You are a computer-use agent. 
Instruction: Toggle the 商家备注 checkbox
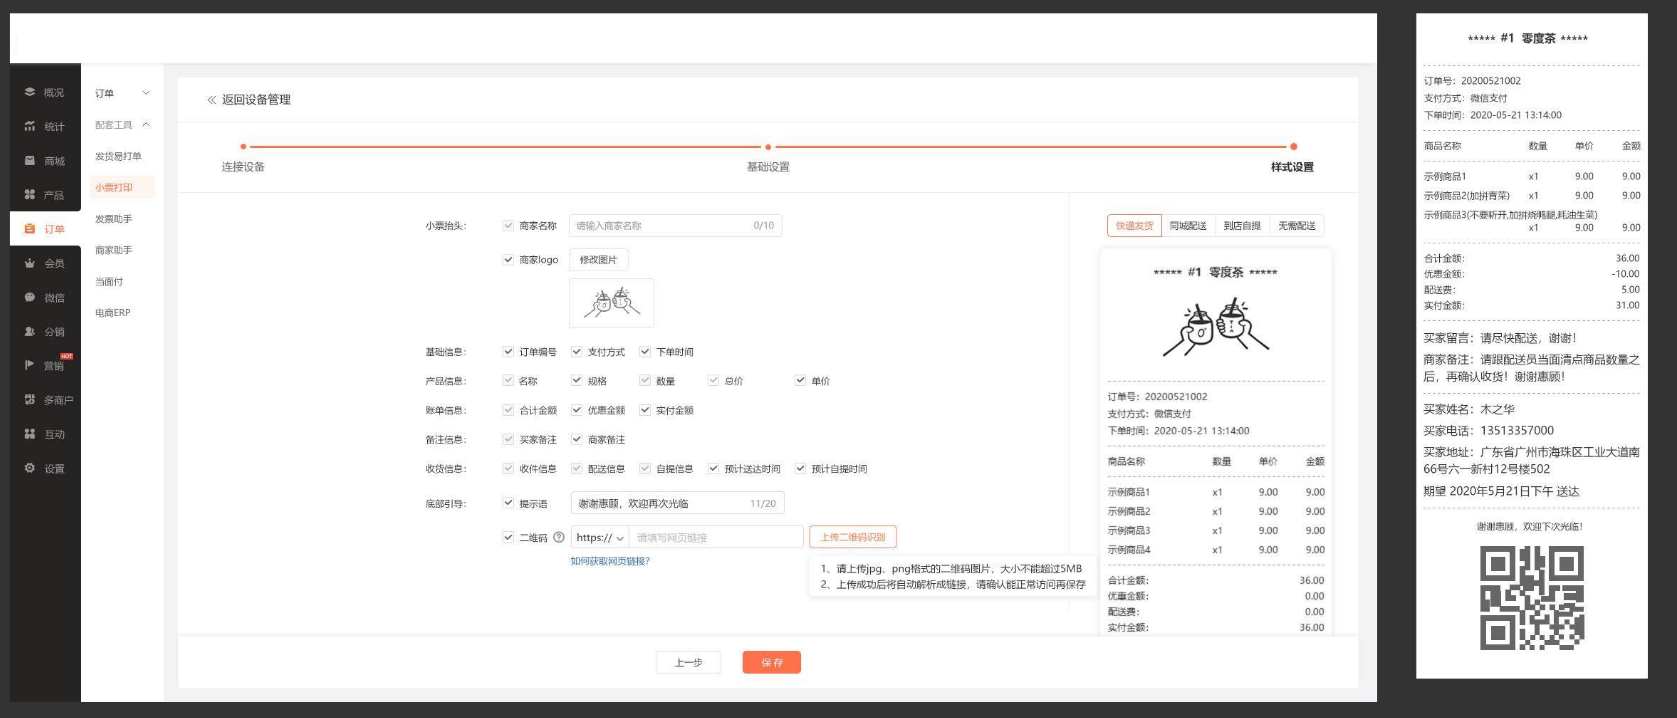pos(577,439)
